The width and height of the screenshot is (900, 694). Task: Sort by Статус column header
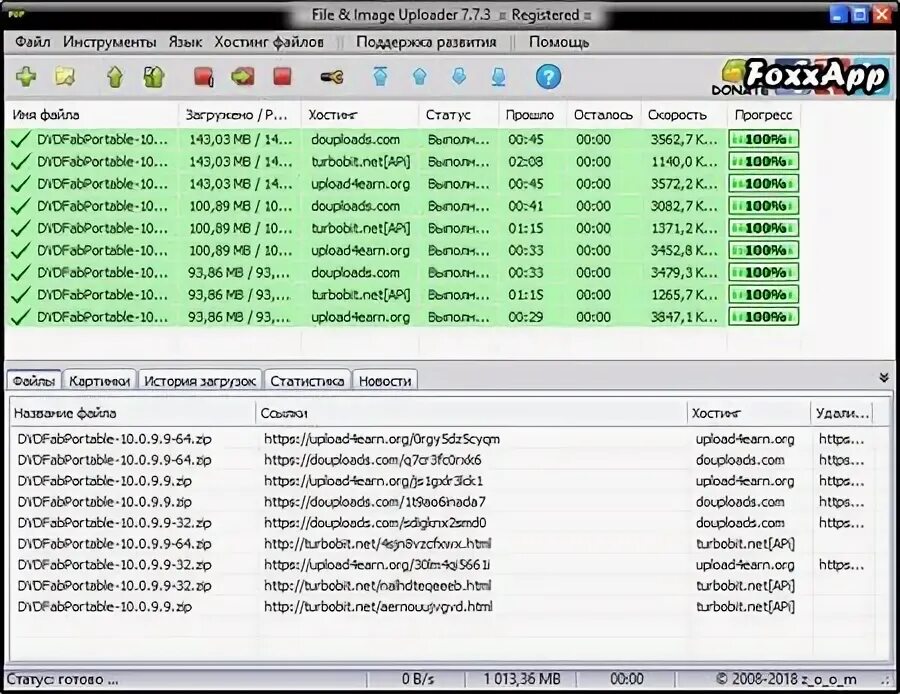pos(459,115)
